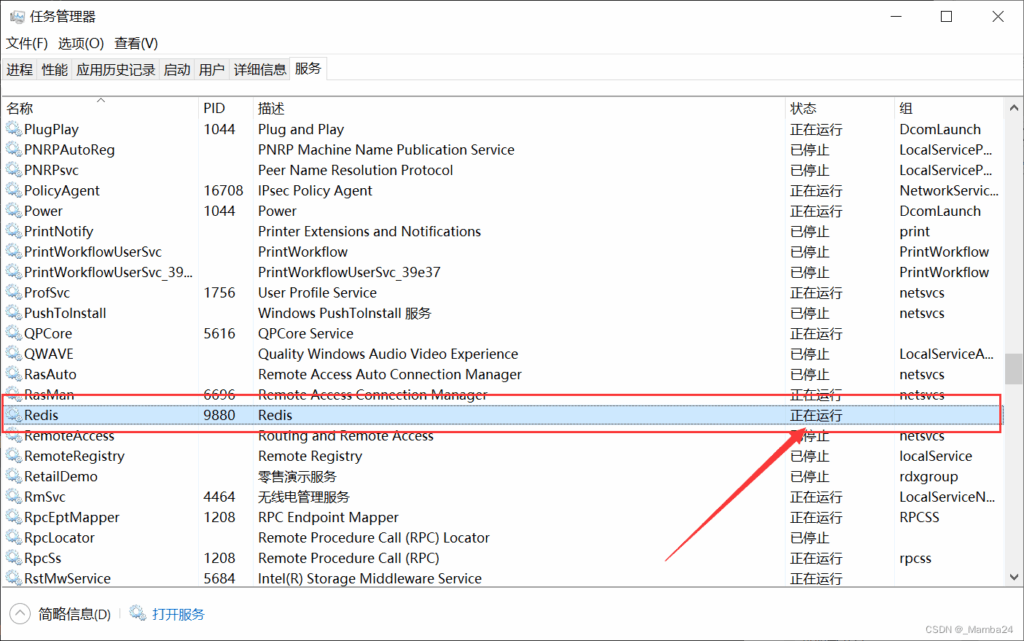Sort services by 状态 column header
The height and width of the screenshot is (641, 1024).
coord(803,108)
